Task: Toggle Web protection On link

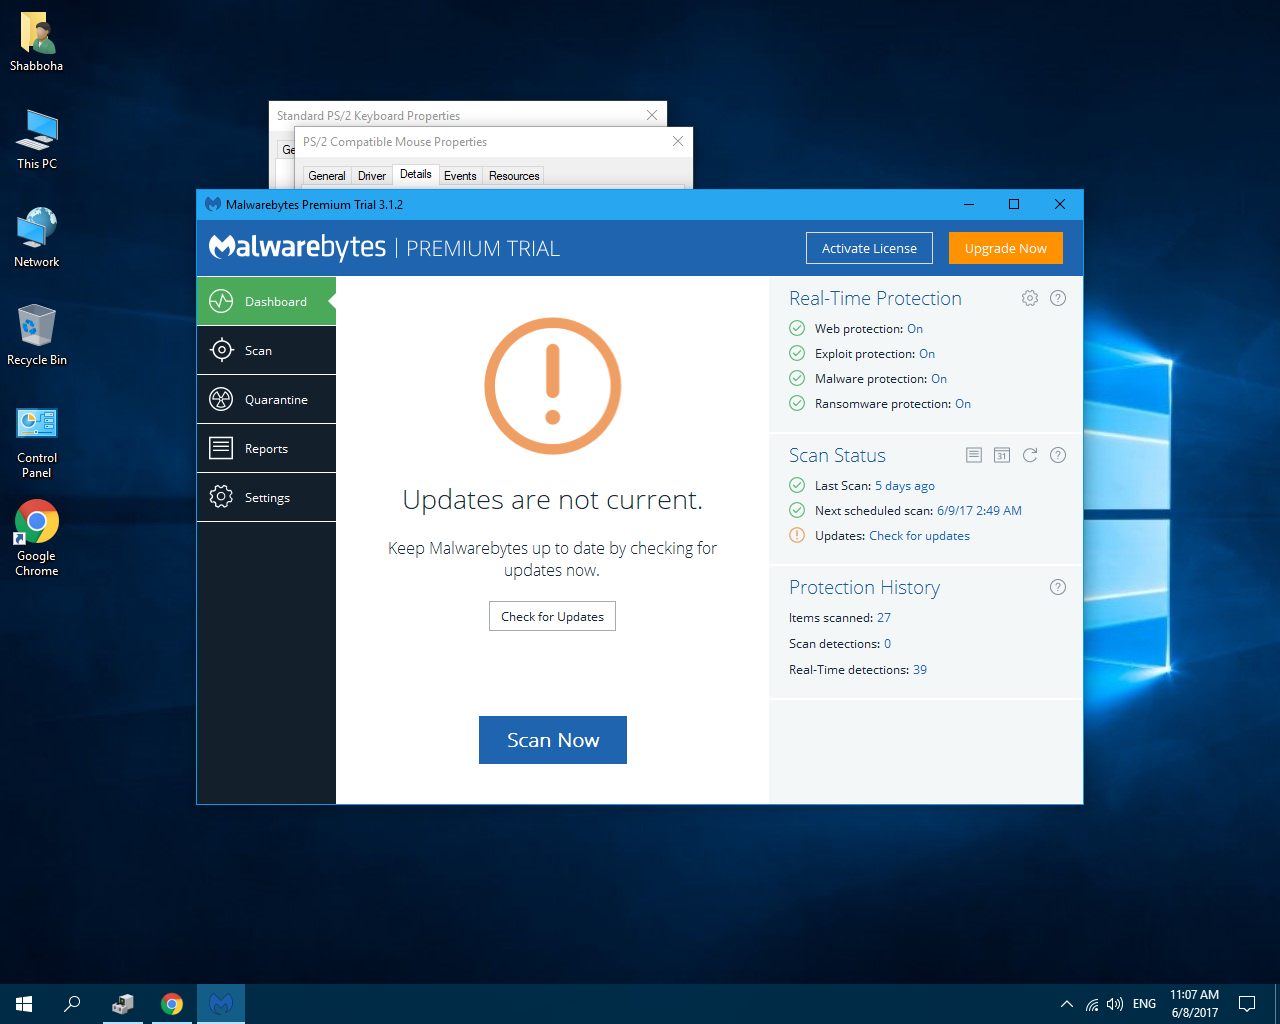Action: [x=915, y=329]
